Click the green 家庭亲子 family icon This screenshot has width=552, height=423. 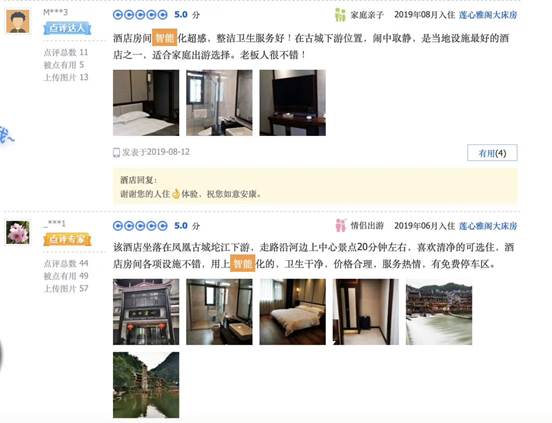point(340,15)
